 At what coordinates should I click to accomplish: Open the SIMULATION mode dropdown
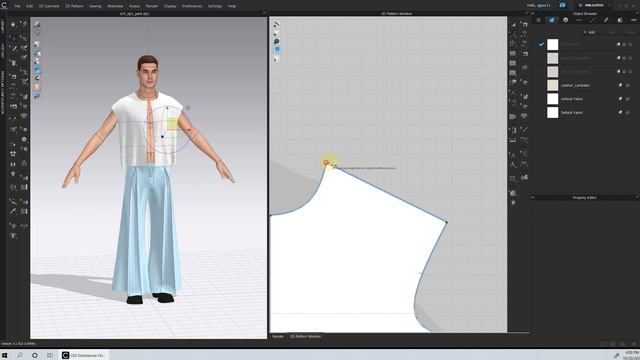594,5
